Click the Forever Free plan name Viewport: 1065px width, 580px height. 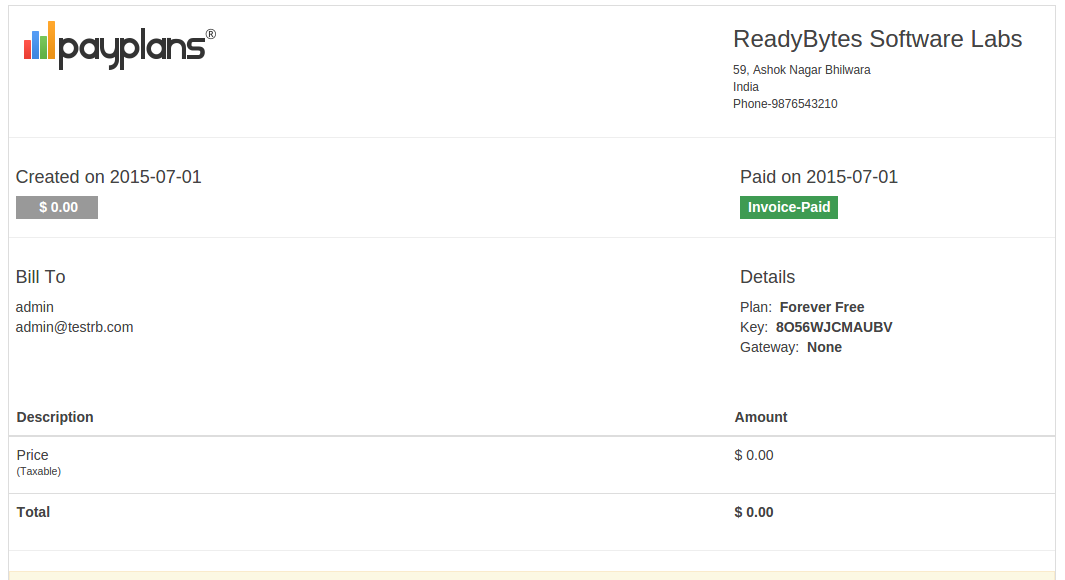click(x=822, y=307)
